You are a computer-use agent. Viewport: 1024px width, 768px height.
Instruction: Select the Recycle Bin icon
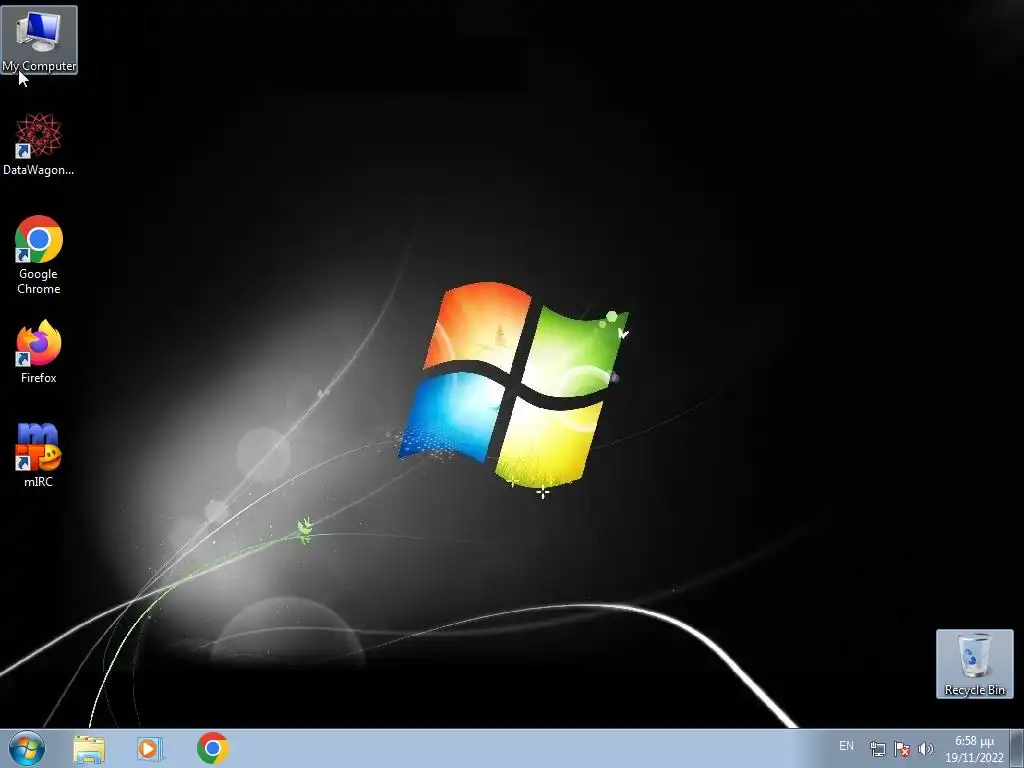[x=974, y=664]
